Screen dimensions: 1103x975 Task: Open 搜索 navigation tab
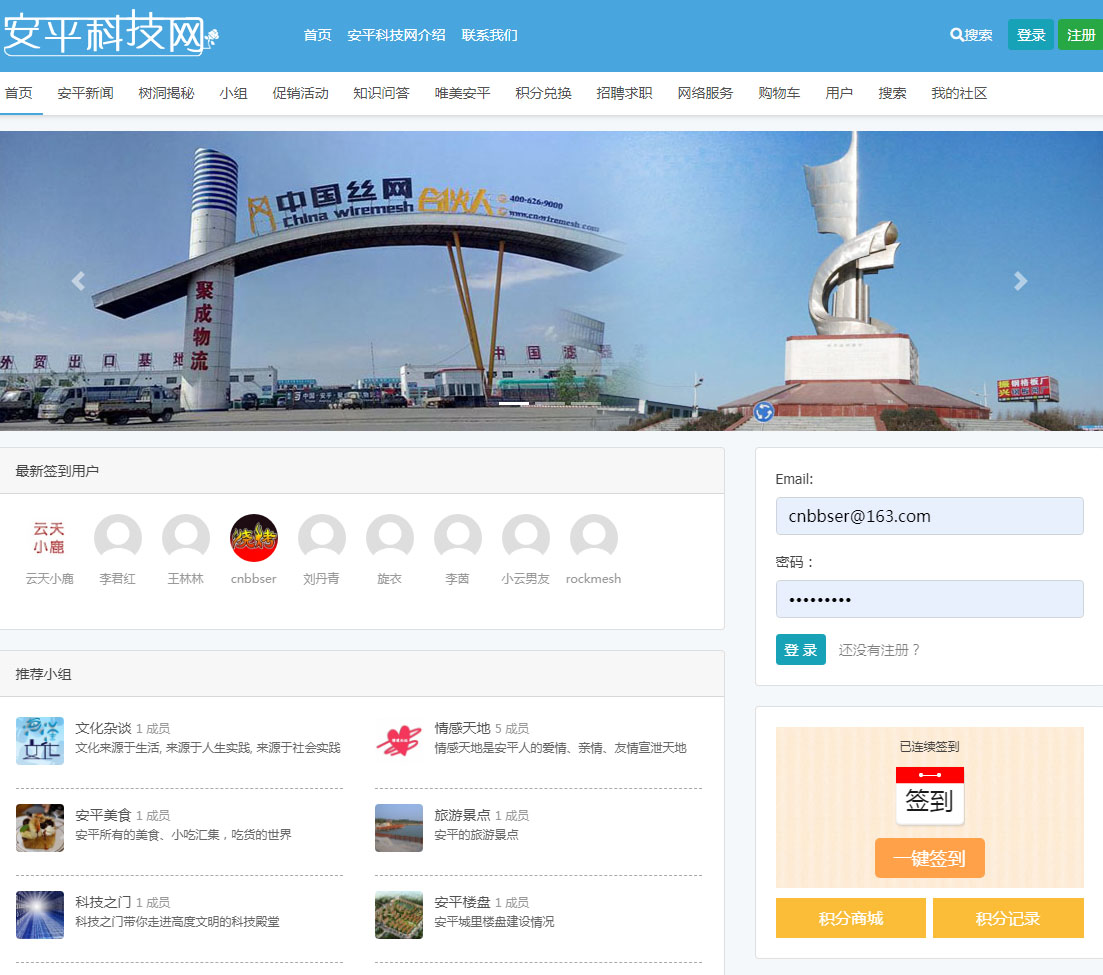(892, 93)
